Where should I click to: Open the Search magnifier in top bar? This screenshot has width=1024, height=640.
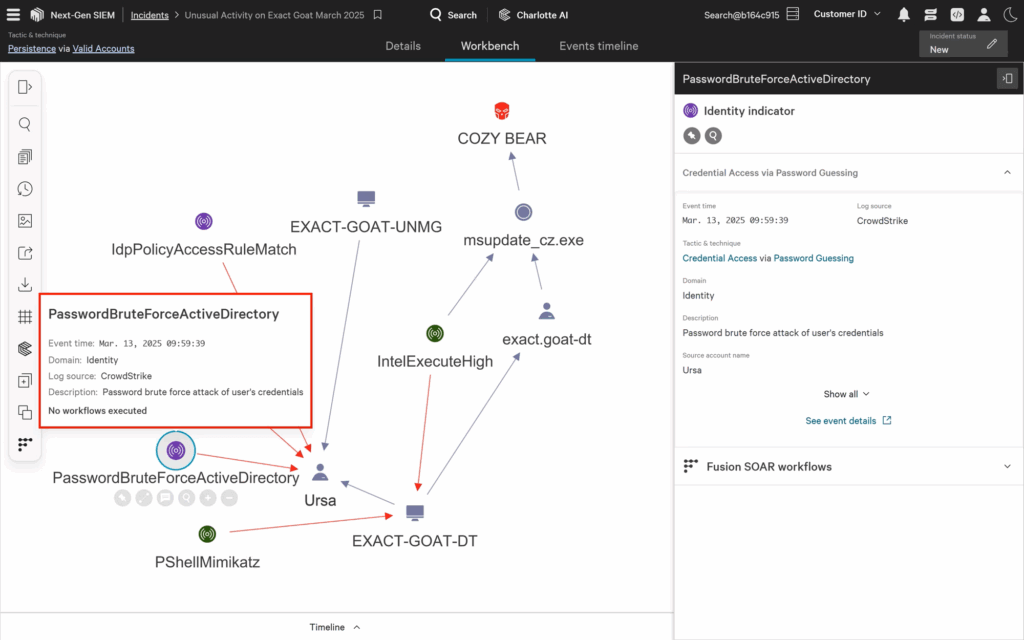click(x=453, y=14)
